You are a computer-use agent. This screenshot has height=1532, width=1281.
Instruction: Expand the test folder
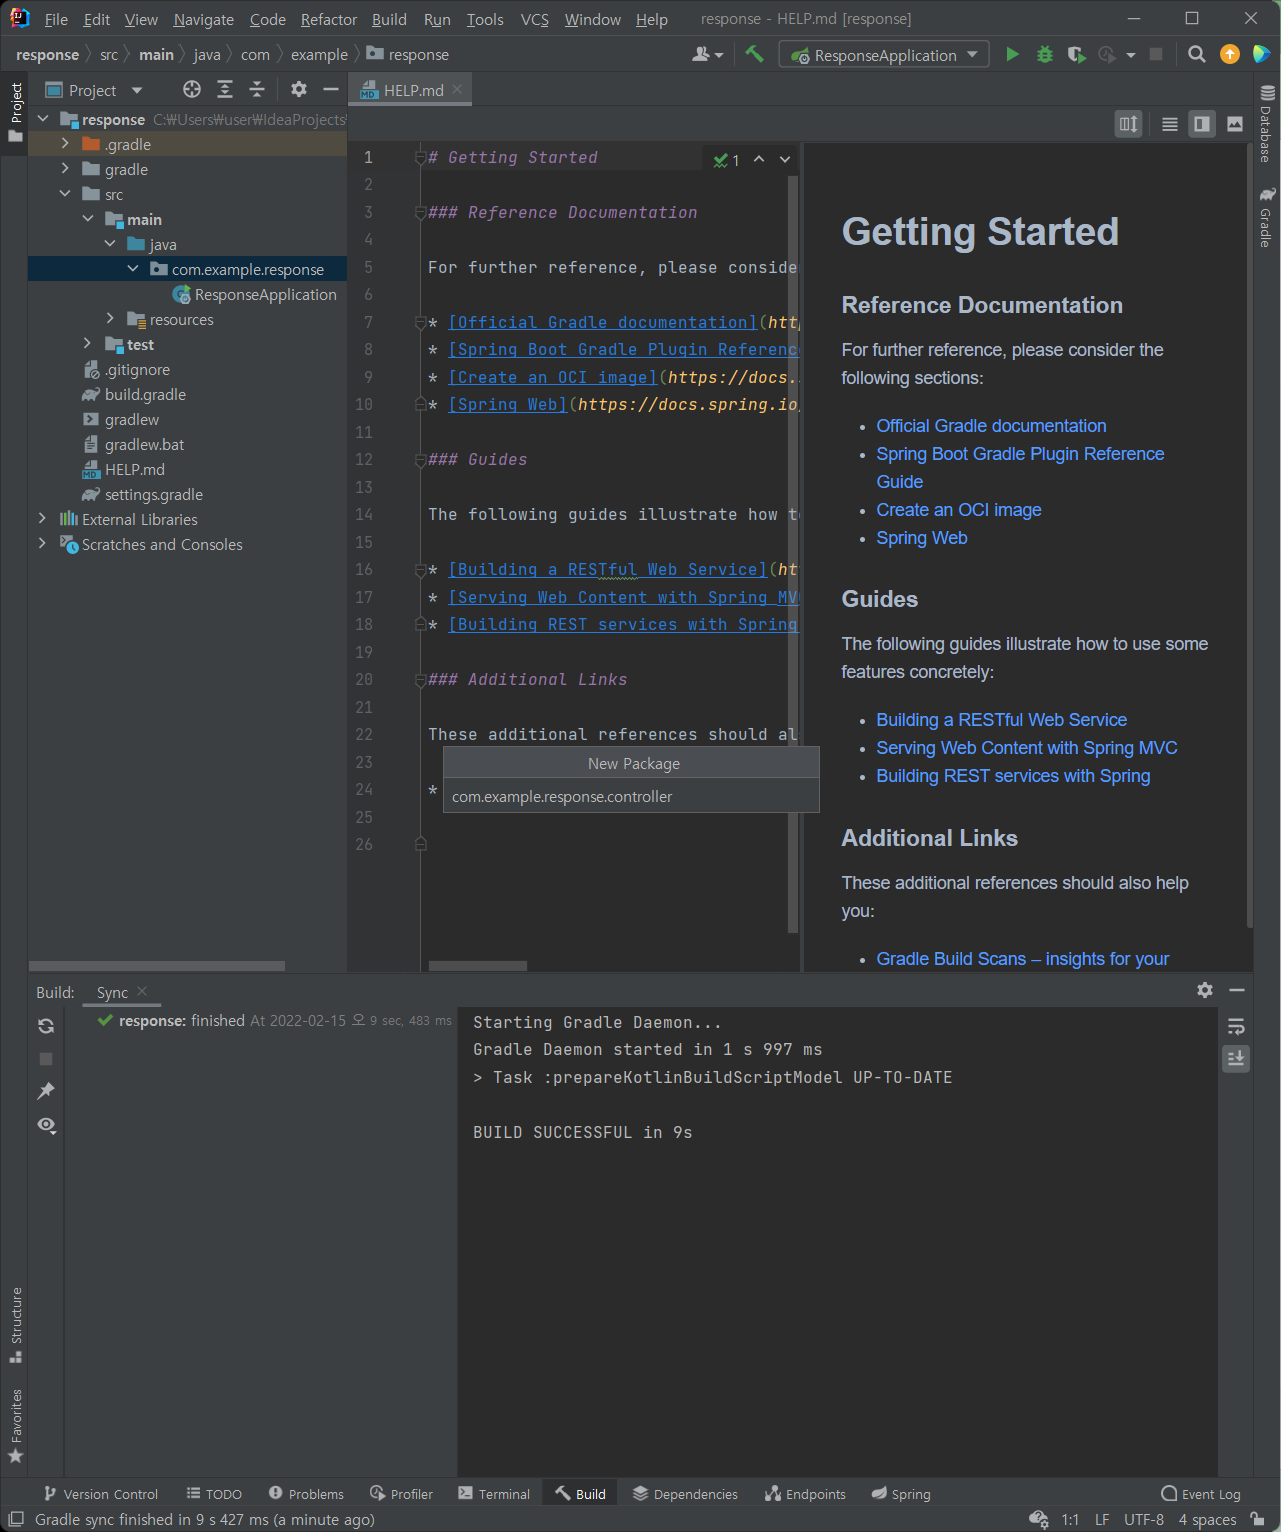point(88,344)
